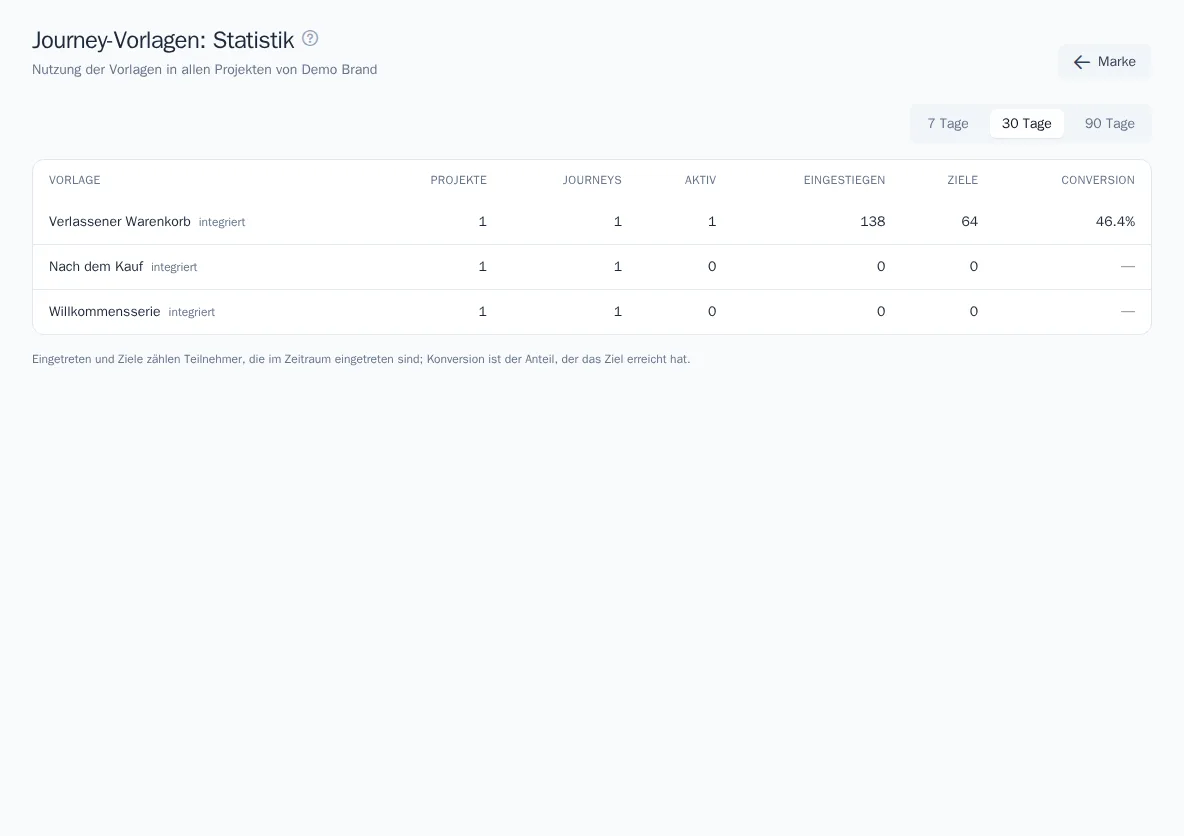Screen dimensions: 1184x836
Task: Click the AKTIV column header
Action: [700, 180]
